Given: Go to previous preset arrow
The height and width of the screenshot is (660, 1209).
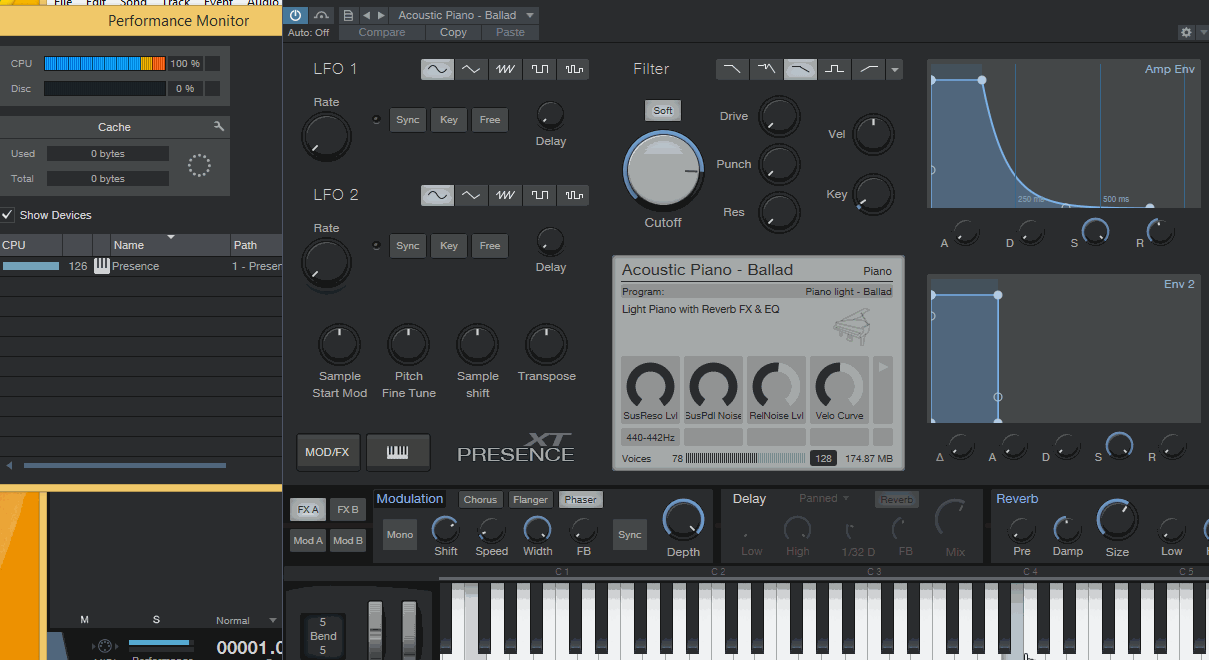Looking at the screenshot, I should coord(366,15).
